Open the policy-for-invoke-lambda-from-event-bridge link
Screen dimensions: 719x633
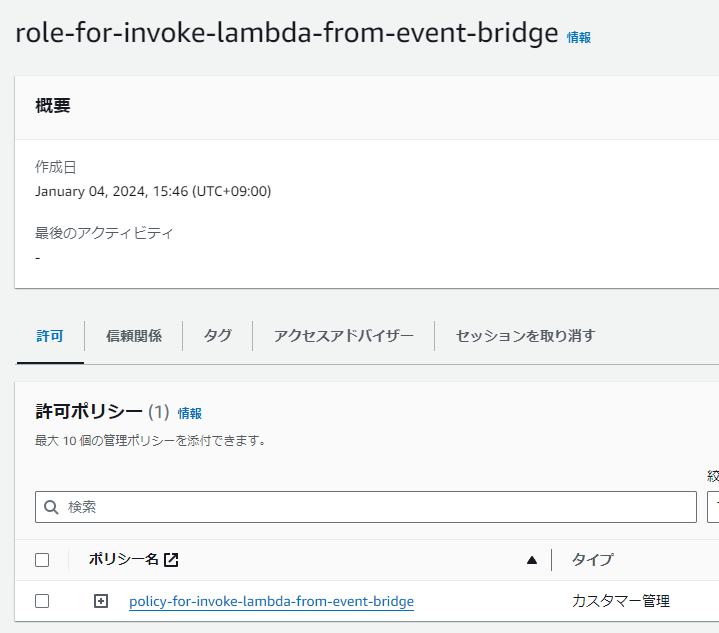coord(271,601)
